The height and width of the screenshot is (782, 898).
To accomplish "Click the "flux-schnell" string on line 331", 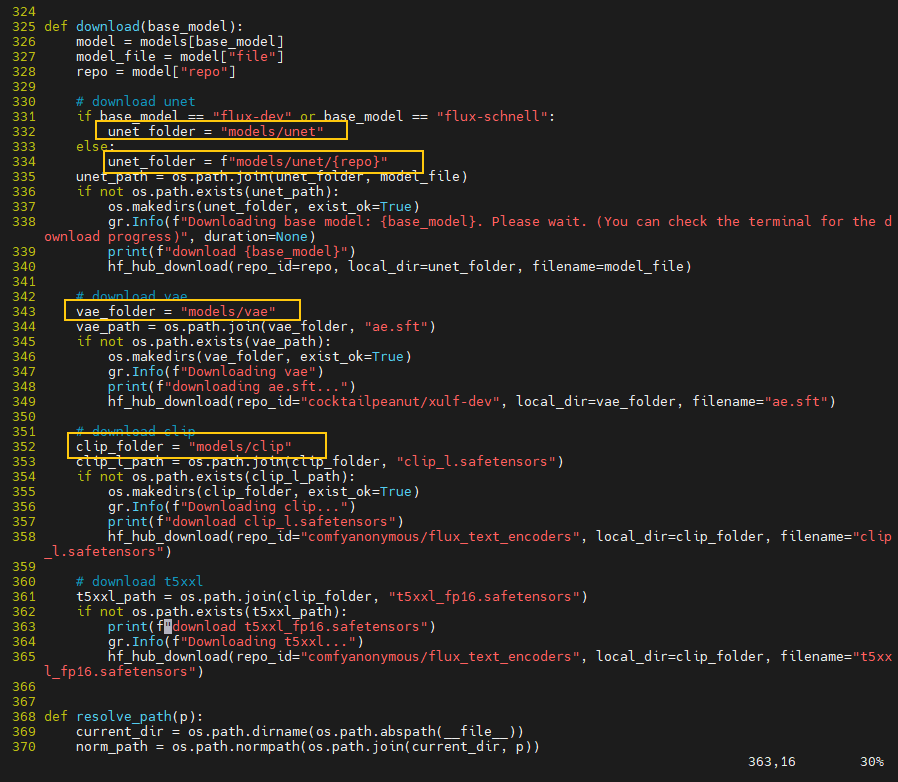I will (492, 116).
